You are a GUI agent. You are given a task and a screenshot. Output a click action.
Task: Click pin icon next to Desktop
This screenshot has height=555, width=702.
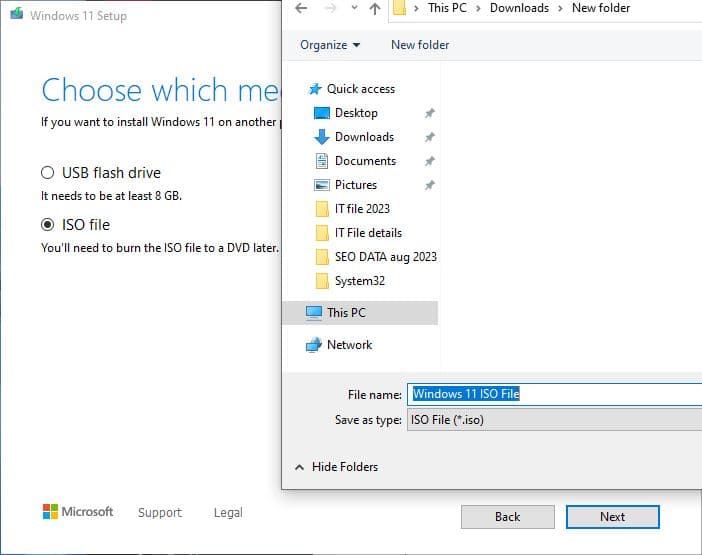429,113
